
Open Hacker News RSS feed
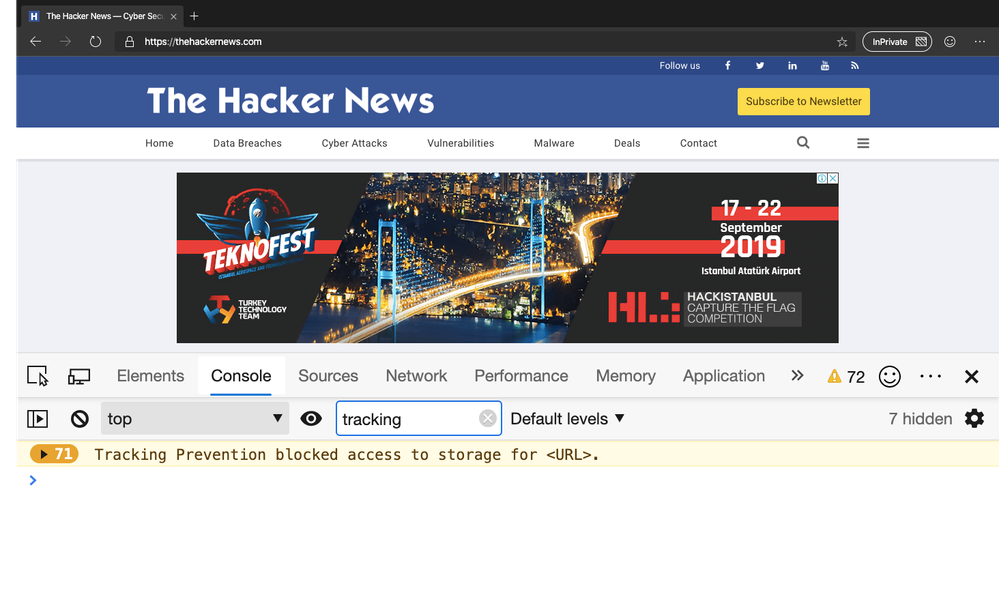pyautogui.click(x=854, y=66)
